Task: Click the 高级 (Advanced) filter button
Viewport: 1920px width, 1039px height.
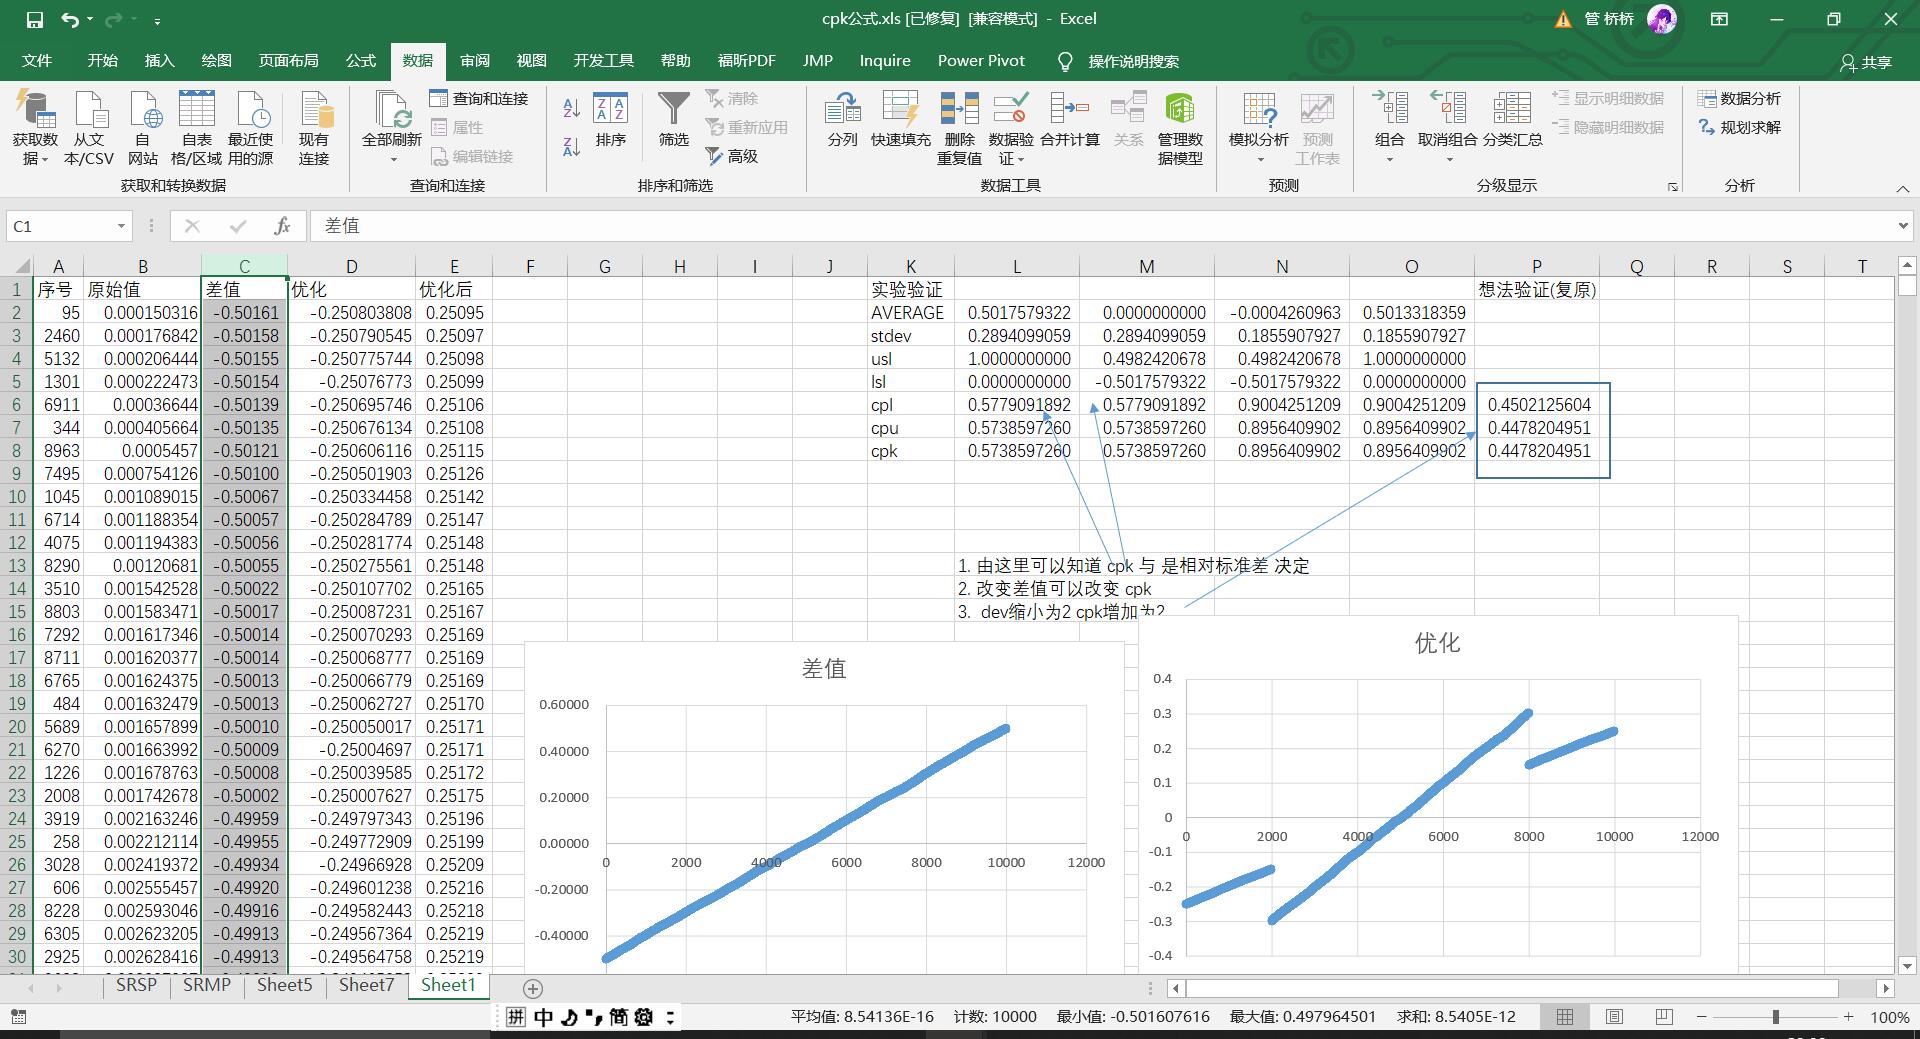Action: coord(732,156)
